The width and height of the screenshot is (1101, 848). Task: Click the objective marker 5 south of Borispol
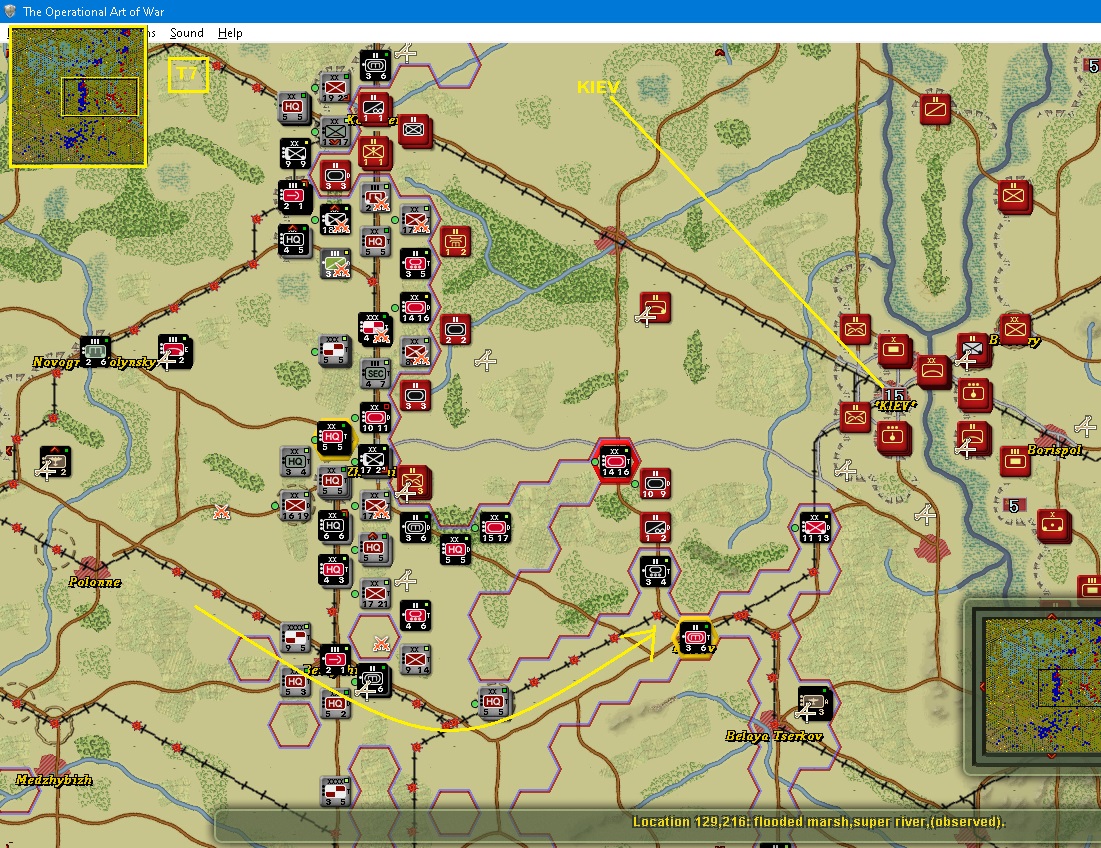coord(1014,505)
